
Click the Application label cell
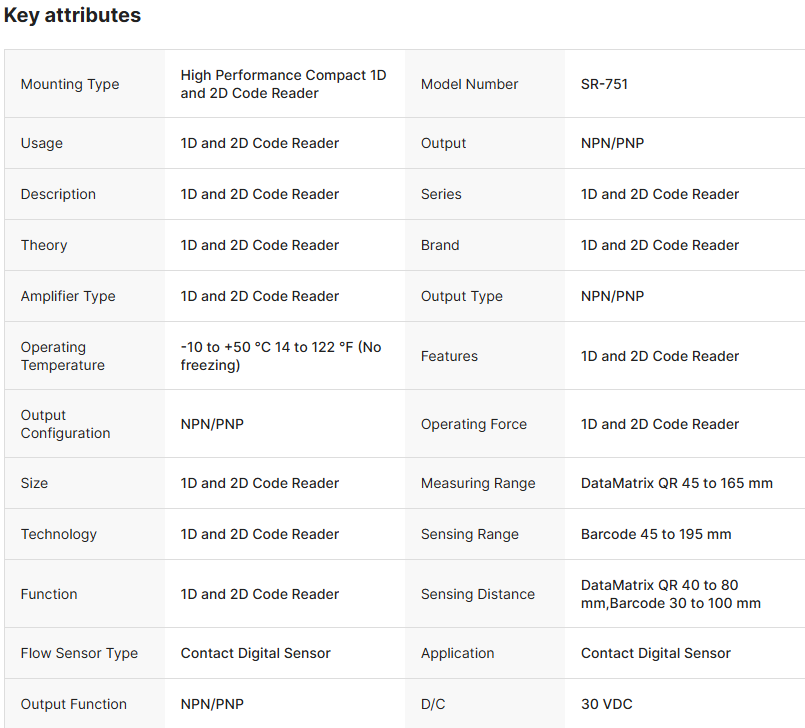pyautogui.click(x=457, y=653)
